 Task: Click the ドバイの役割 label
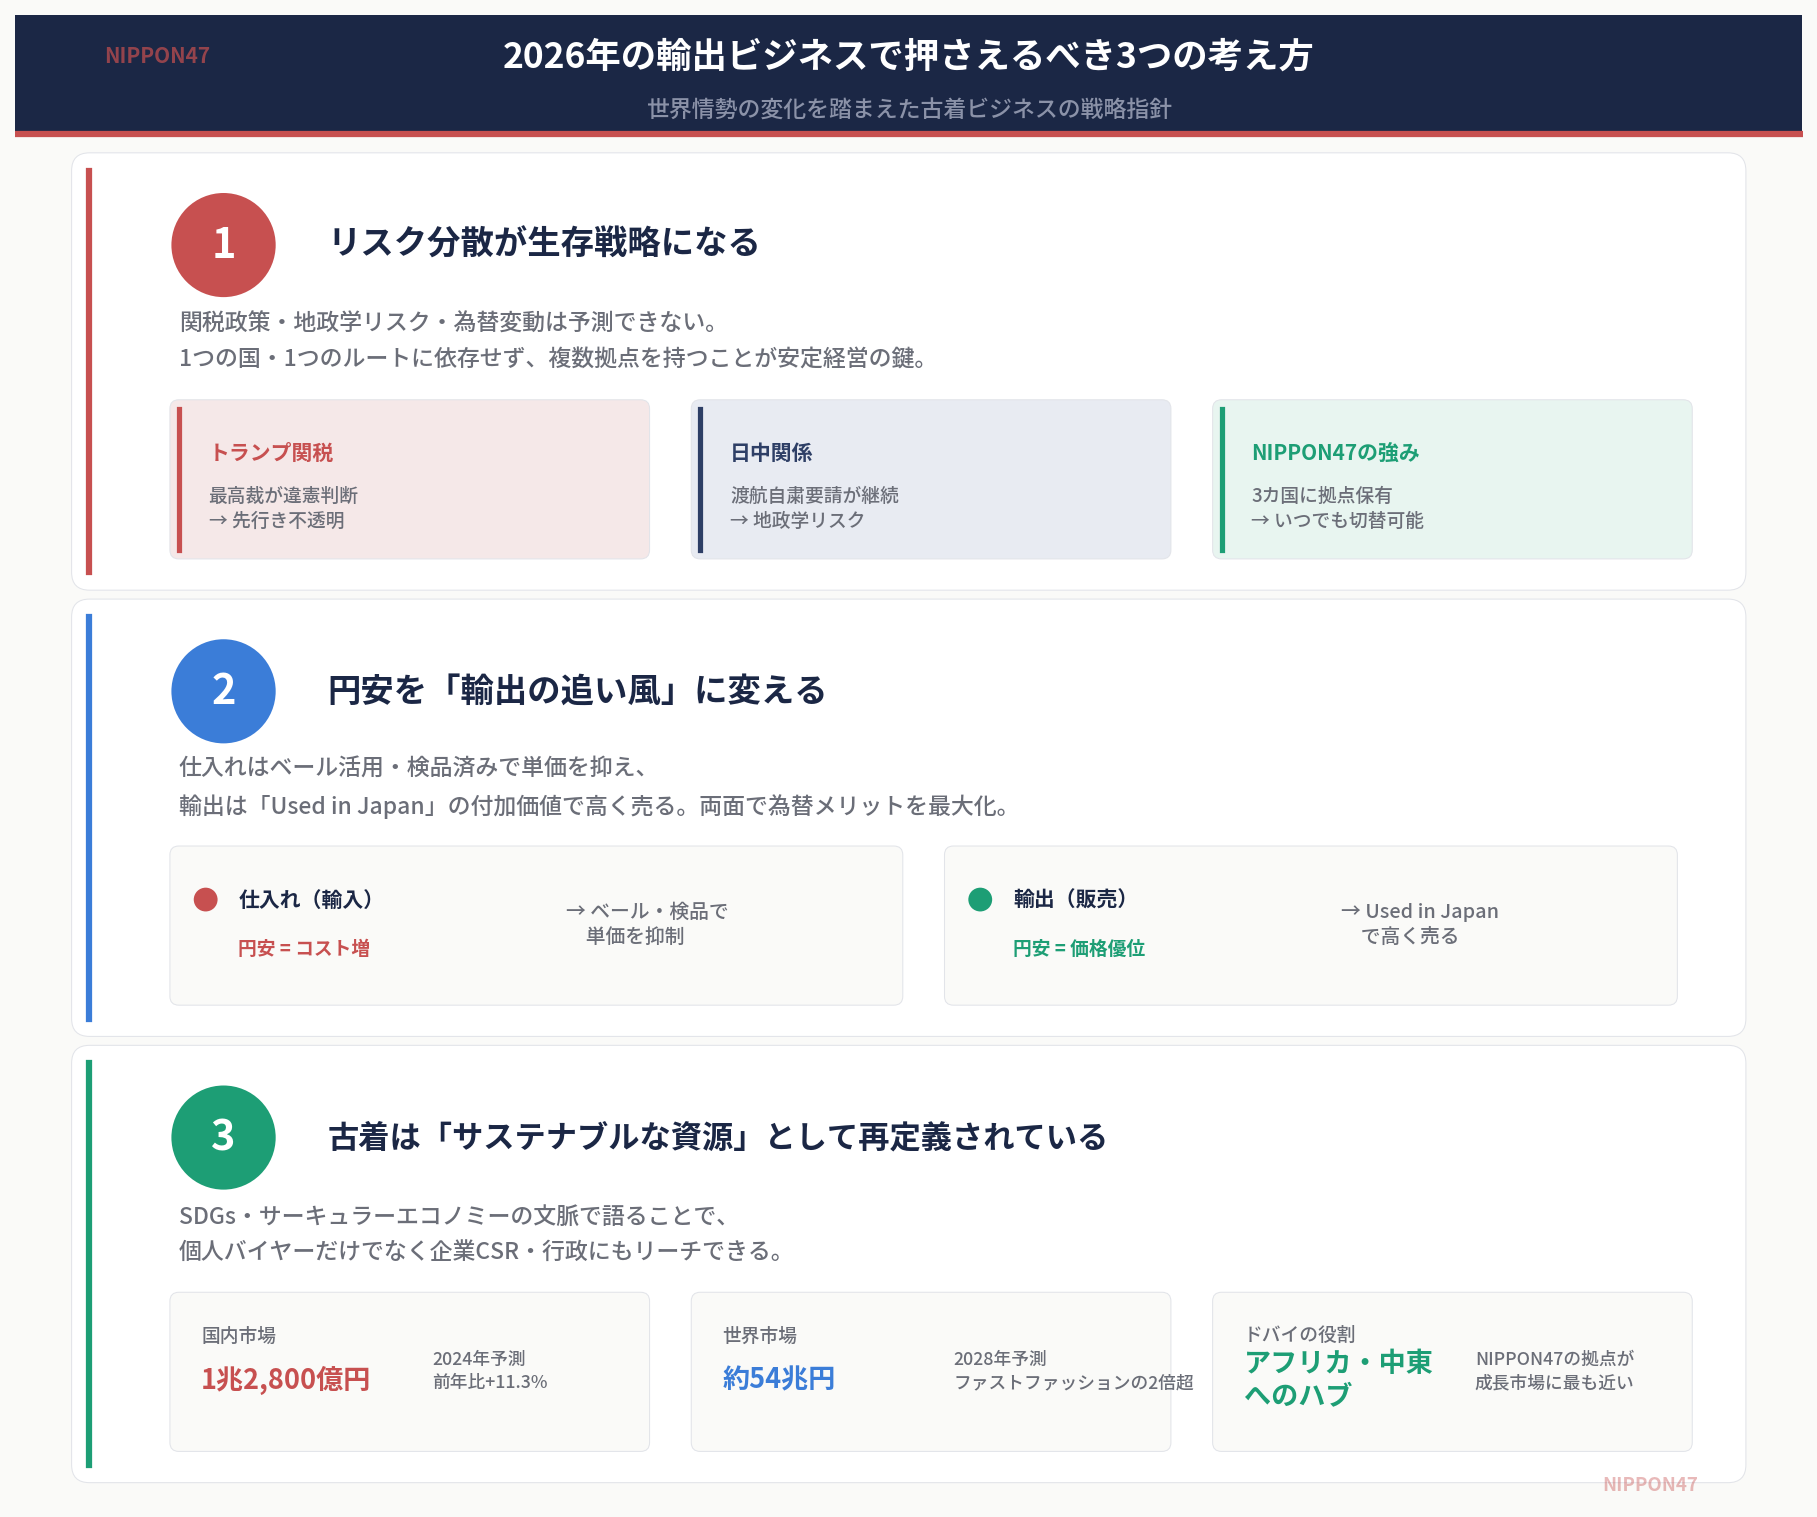(1300, 1334)
